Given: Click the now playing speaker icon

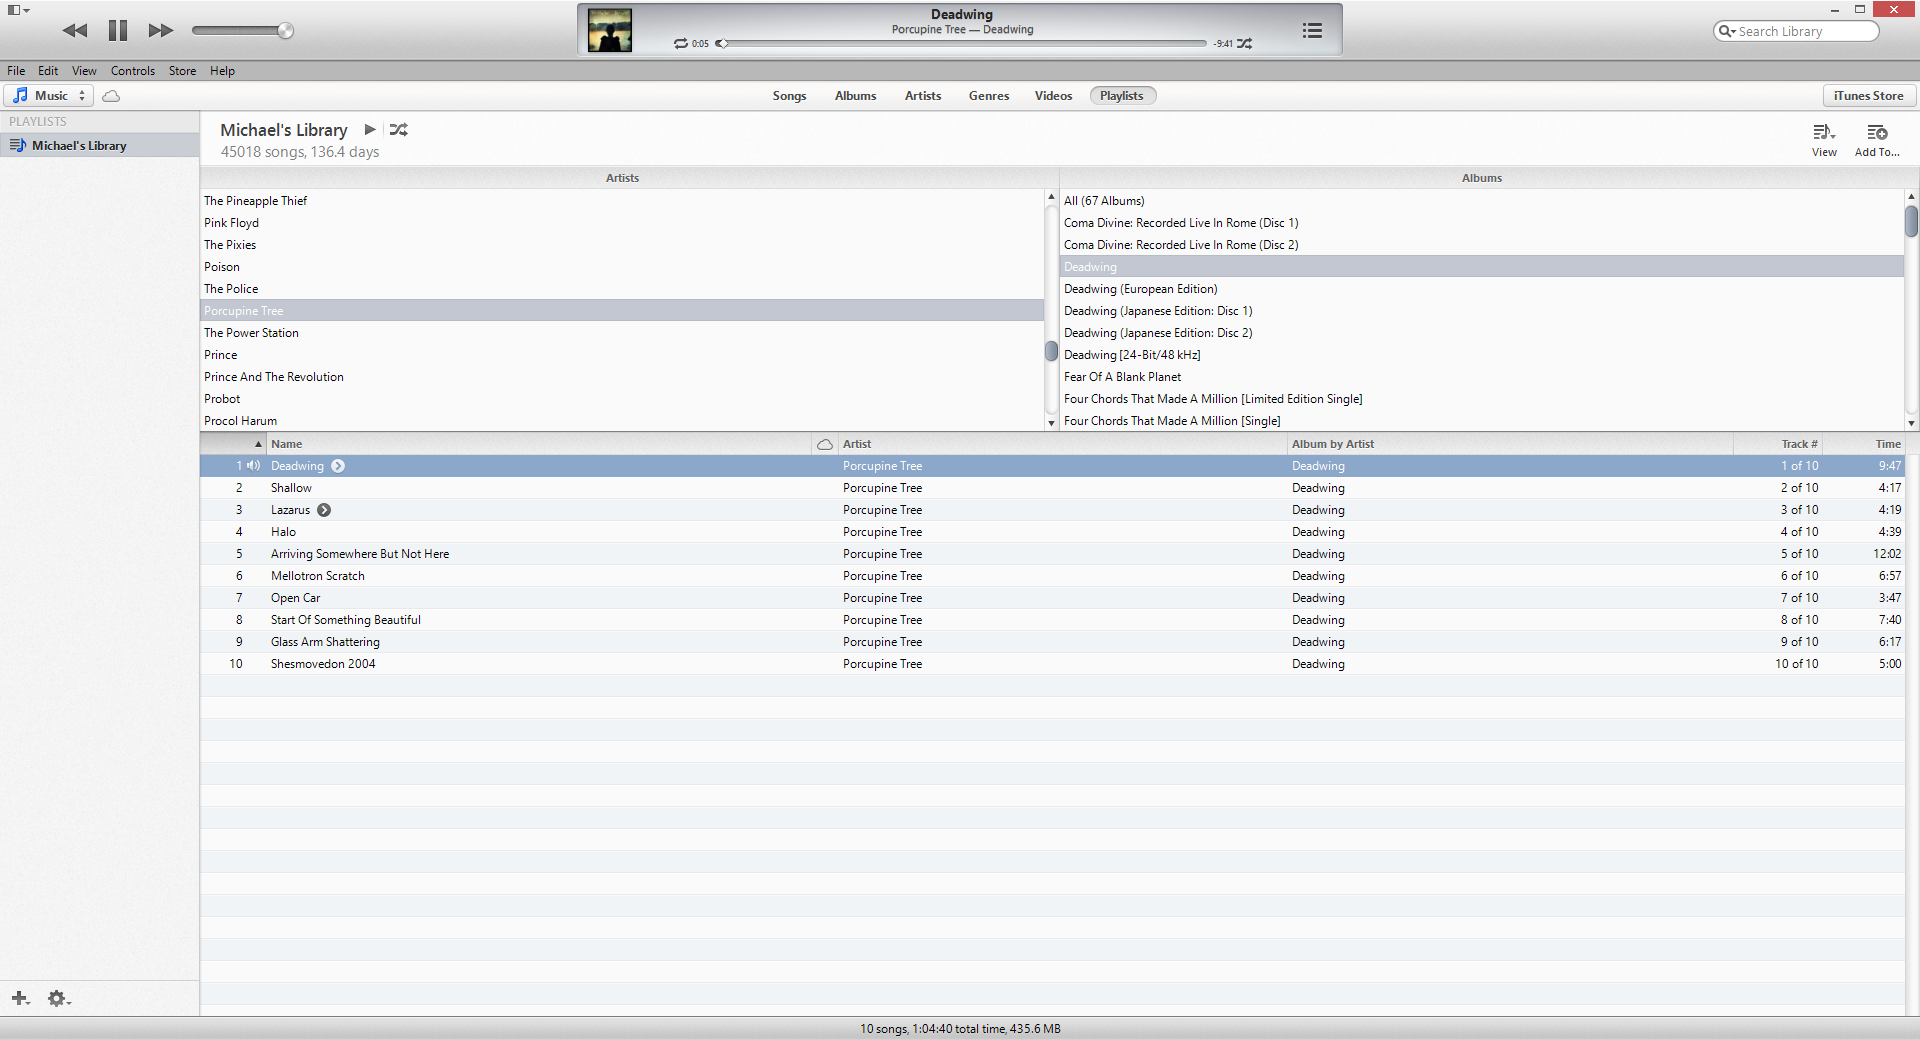Looking at the screenshot, I should [x=254, y=466].
